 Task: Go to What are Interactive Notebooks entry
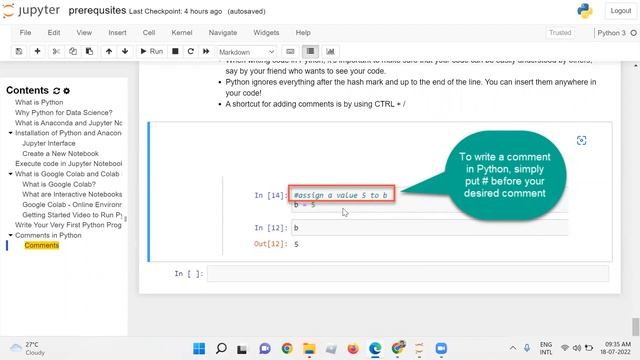[x=72, y=194]
